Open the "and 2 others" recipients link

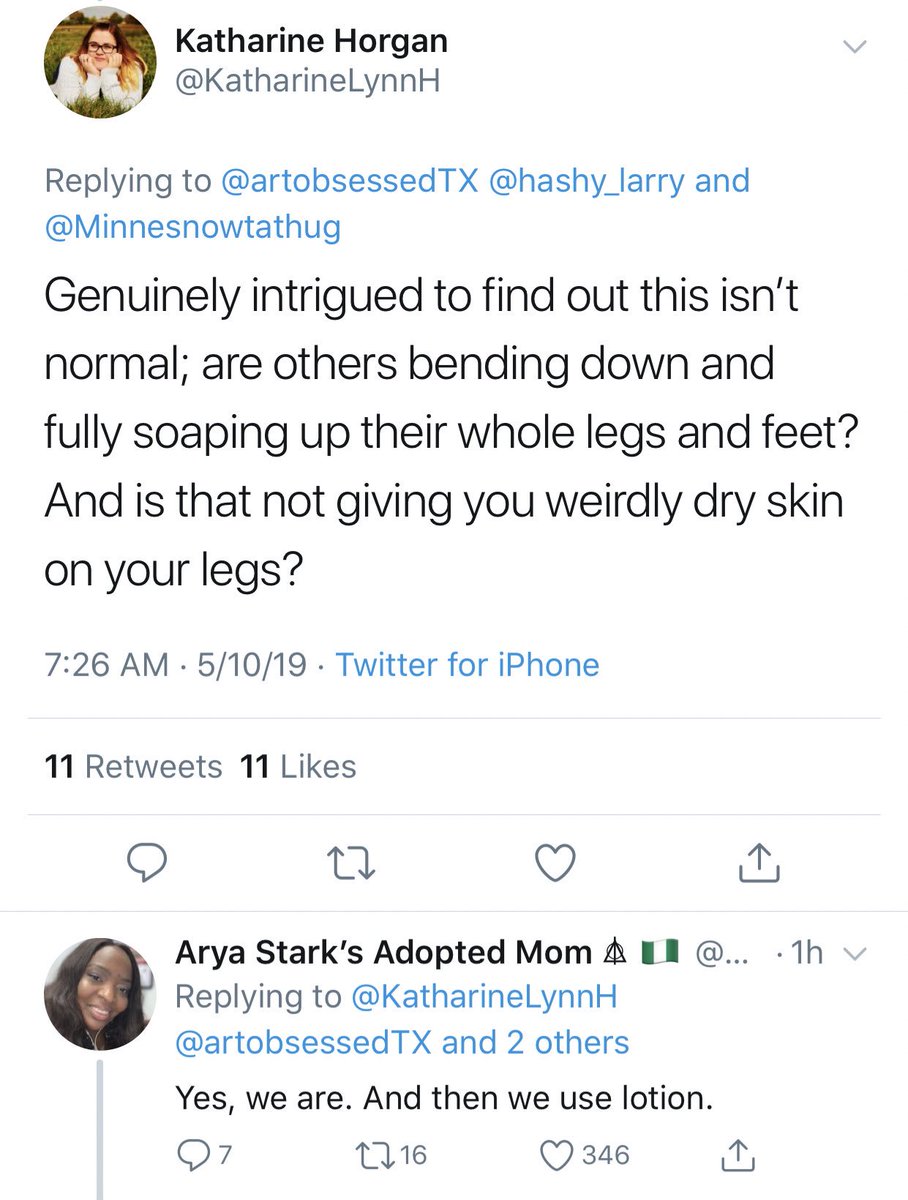point(535,1043)
